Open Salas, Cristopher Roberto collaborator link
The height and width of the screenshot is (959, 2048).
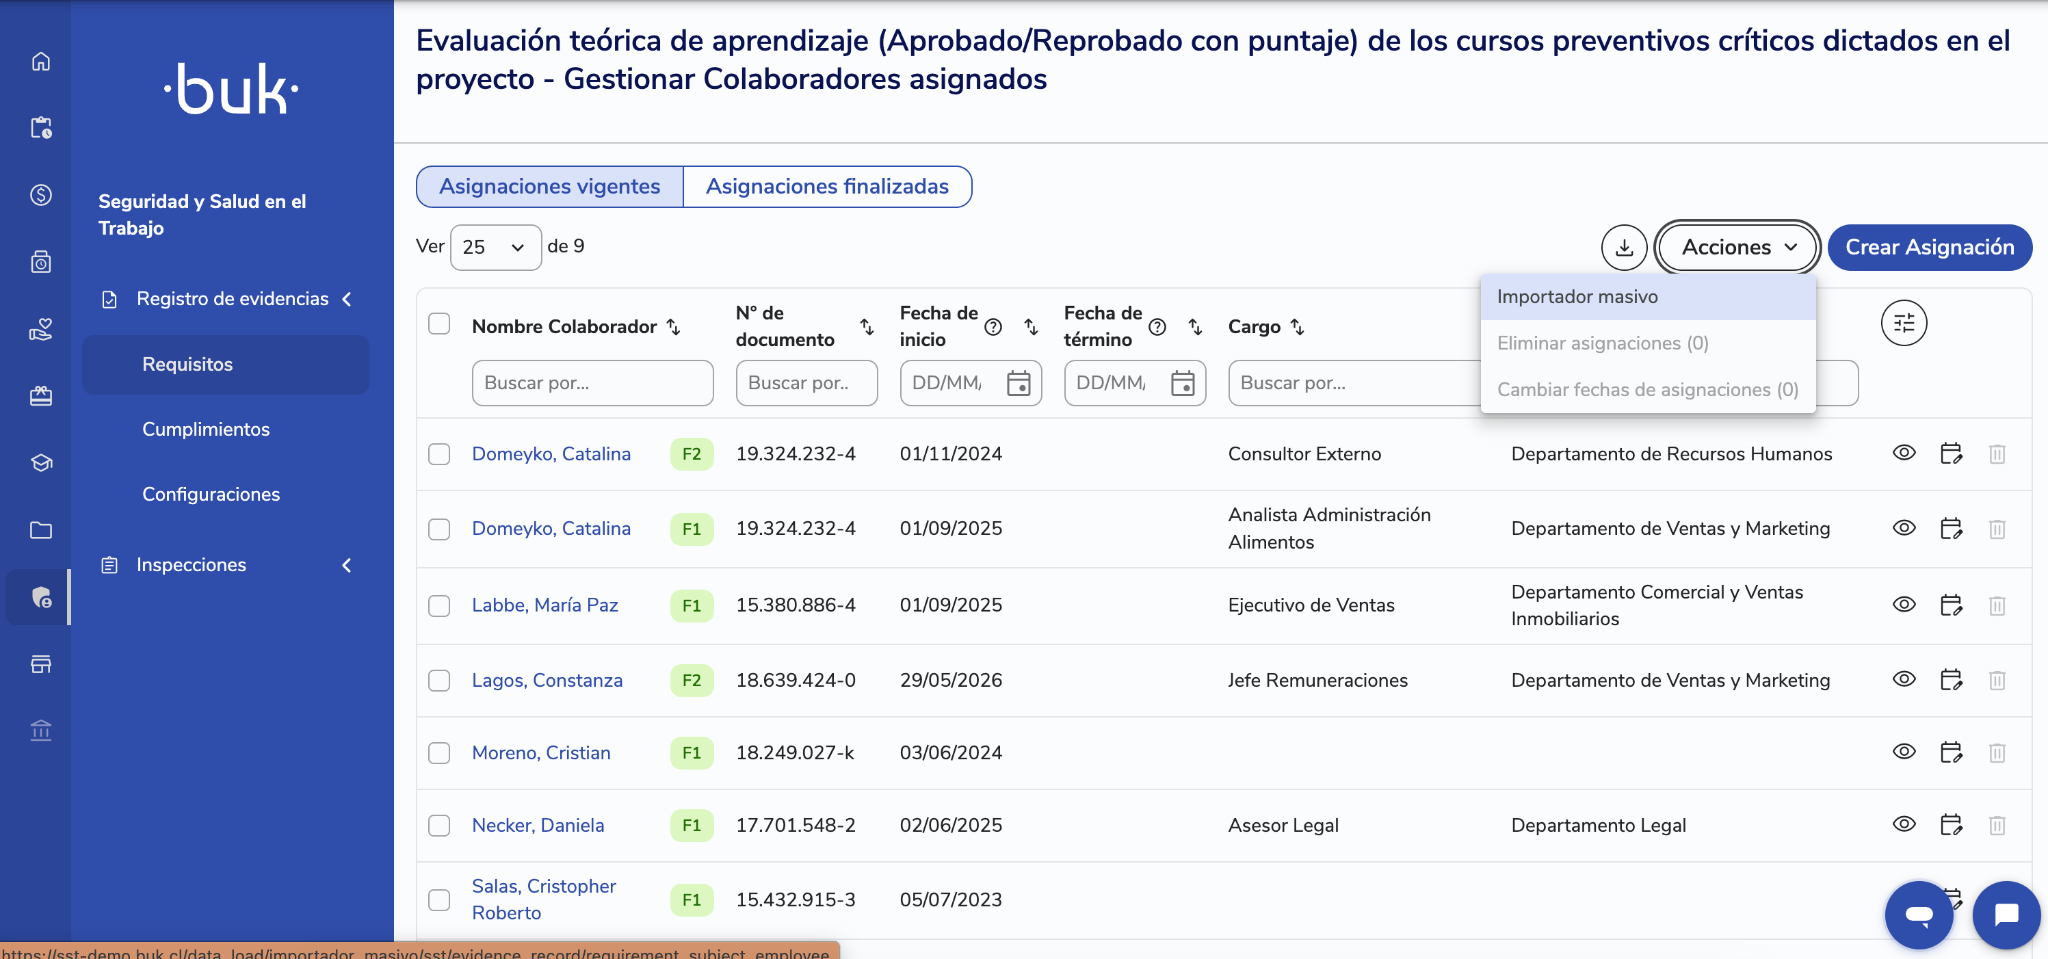click(x=544, y=900)
